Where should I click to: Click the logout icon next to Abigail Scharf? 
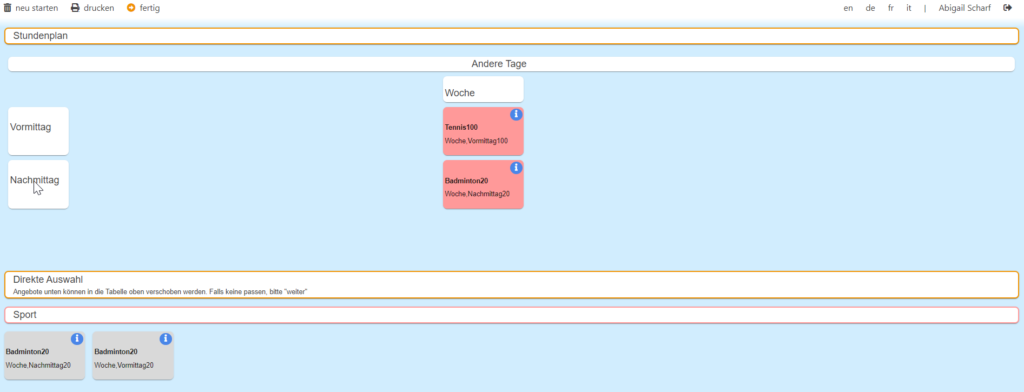click(x=1008, y=8)
